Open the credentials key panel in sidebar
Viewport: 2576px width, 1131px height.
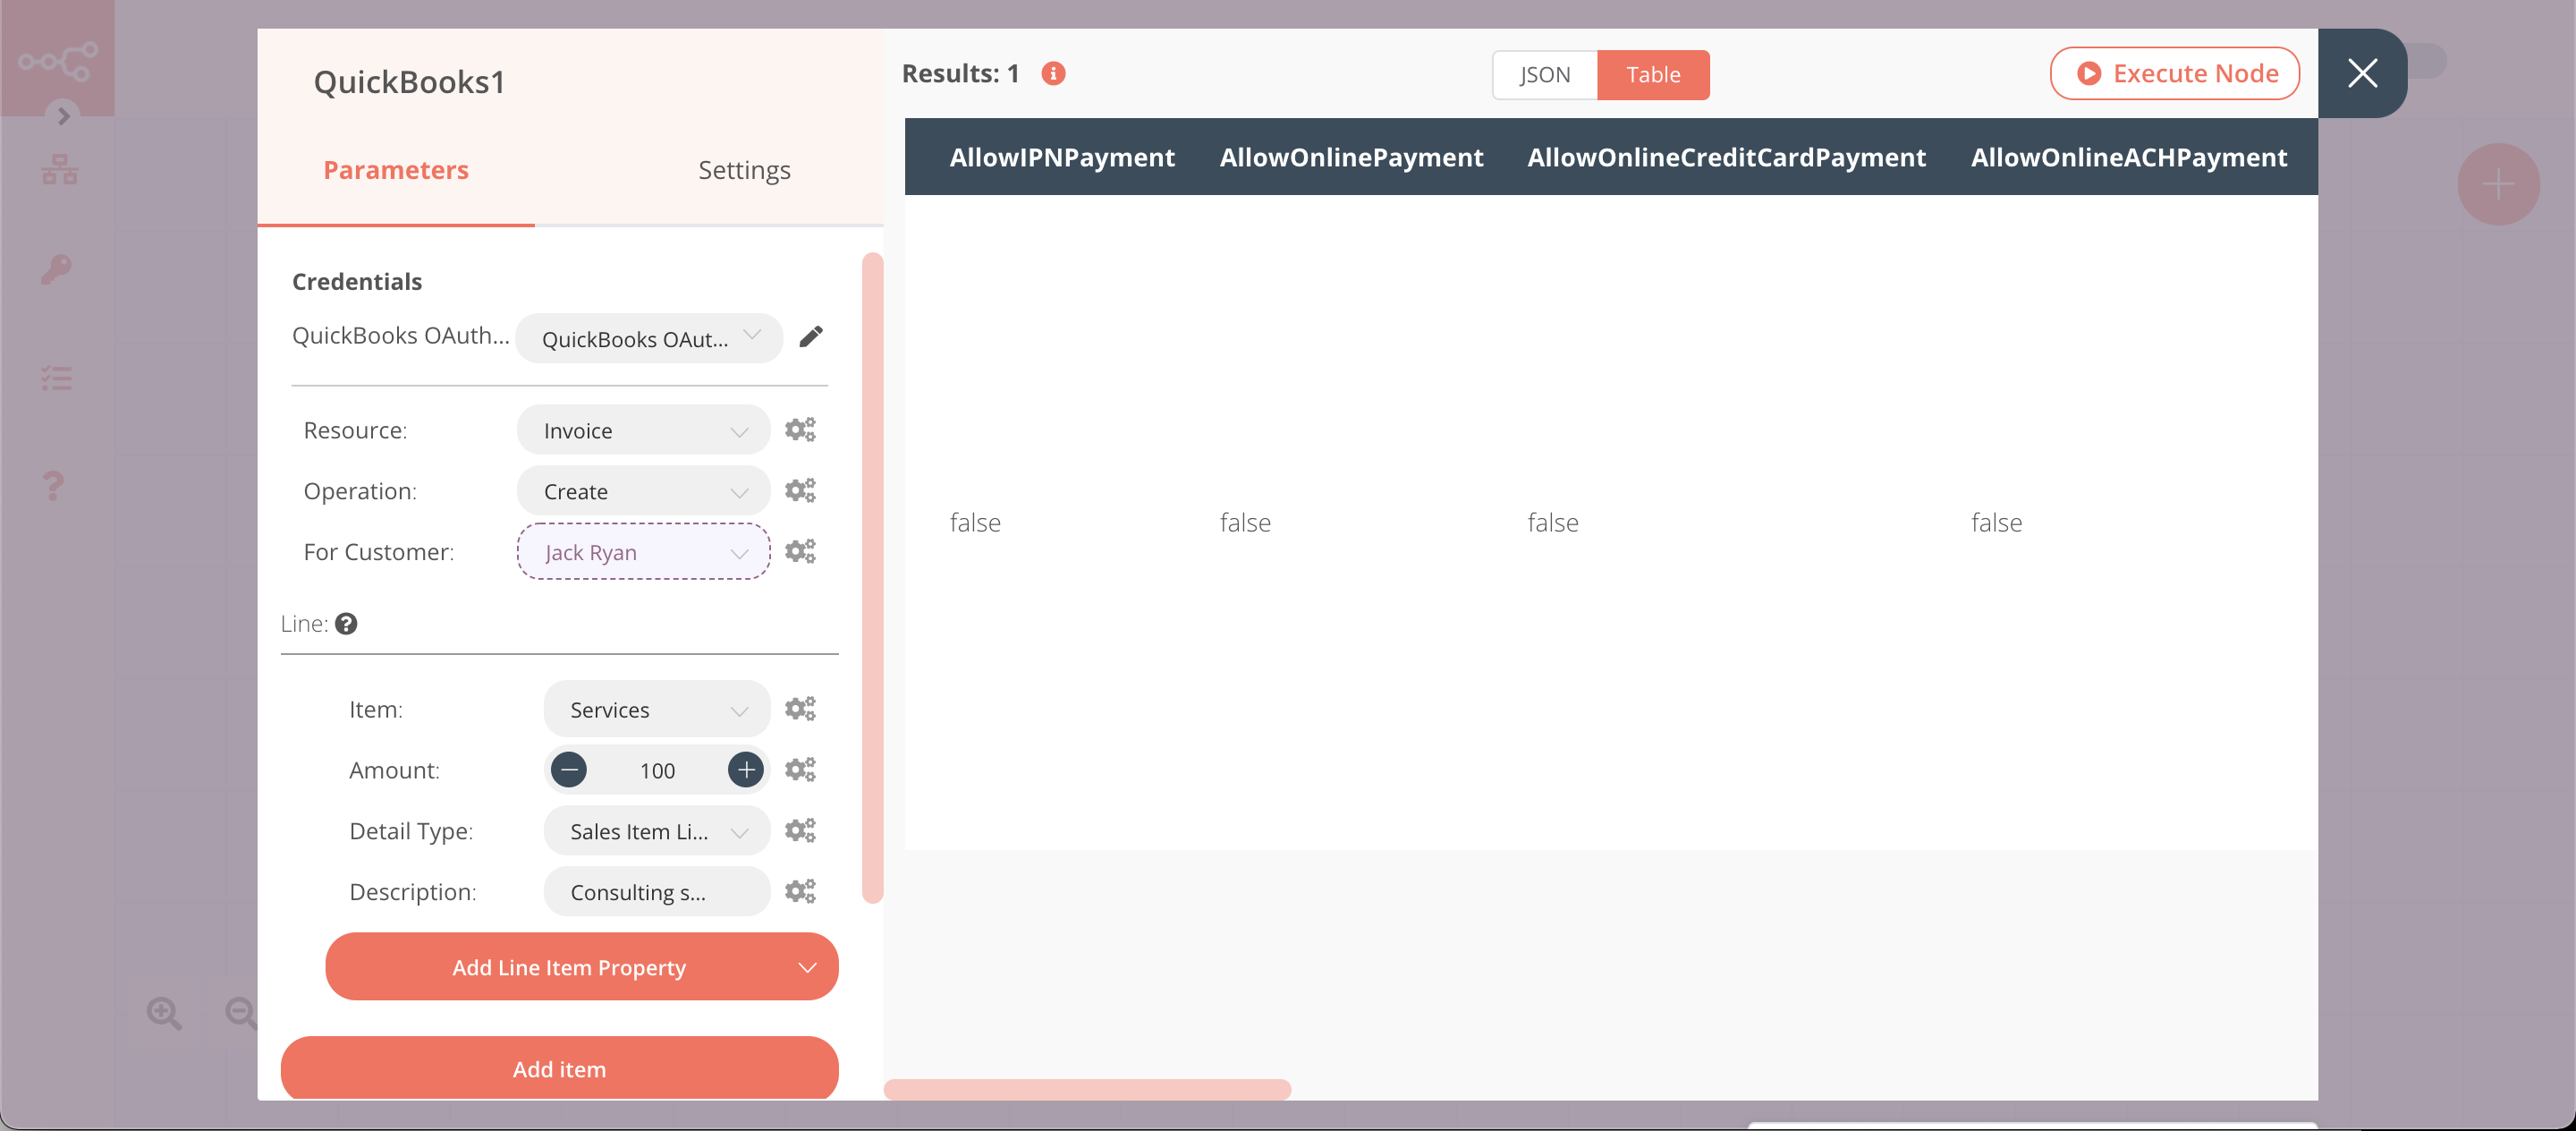point(57,268)
